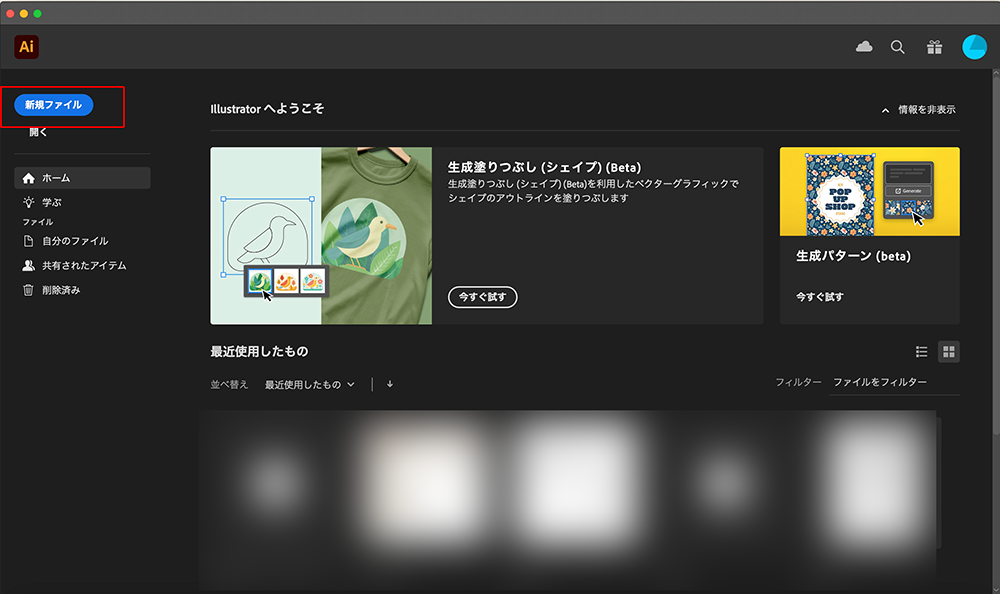Close the window with the red button
The height and width of the screenshot is (594, 1000).
[x=10, y=13]
